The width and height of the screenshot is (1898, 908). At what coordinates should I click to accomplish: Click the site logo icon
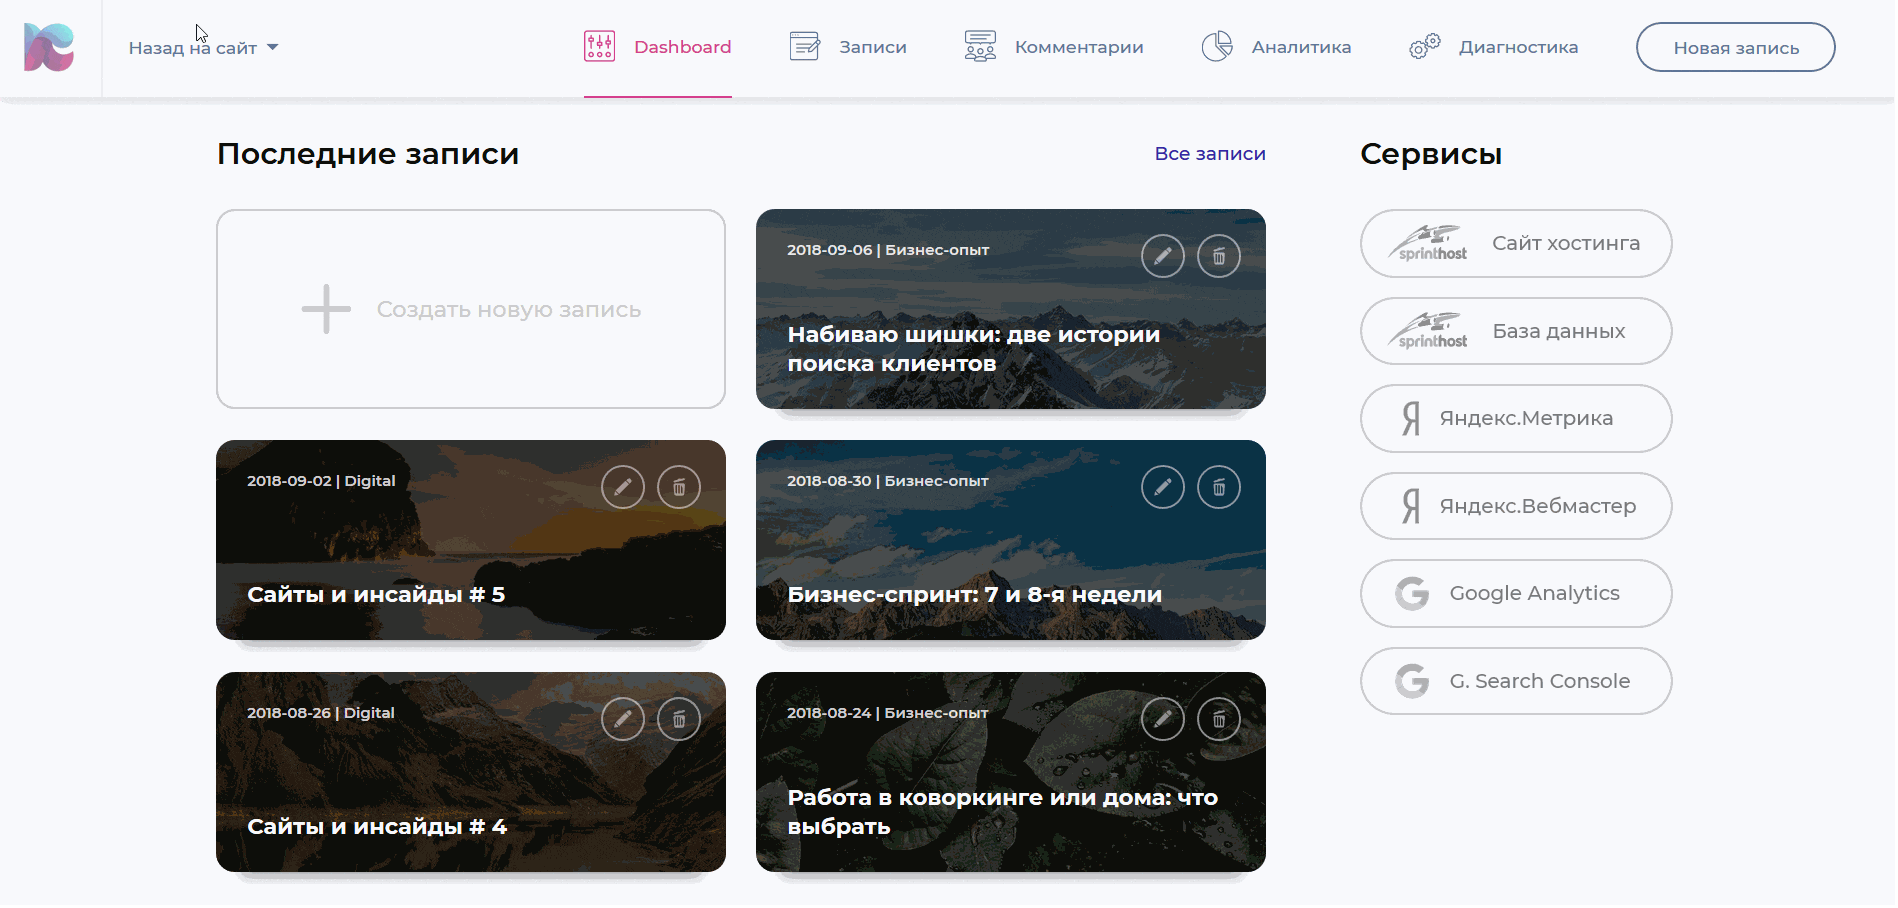[49, 47]
